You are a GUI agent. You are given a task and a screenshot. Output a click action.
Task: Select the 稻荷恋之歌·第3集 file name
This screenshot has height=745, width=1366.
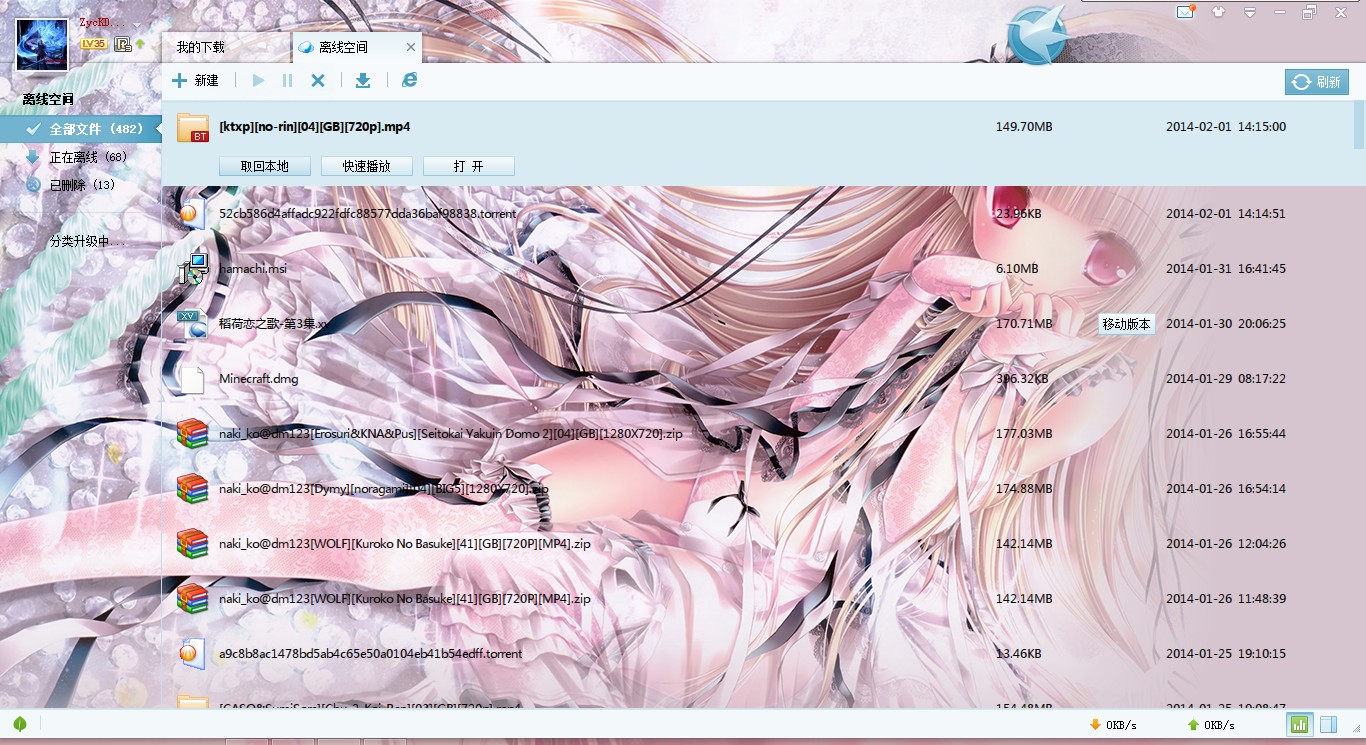pos(273,324)
